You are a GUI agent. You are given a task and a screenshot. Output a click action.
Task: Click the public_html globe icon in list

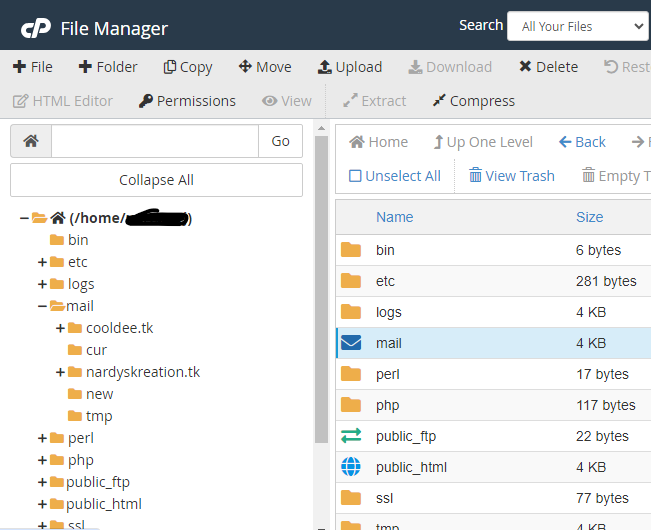(x=351, y=467)
